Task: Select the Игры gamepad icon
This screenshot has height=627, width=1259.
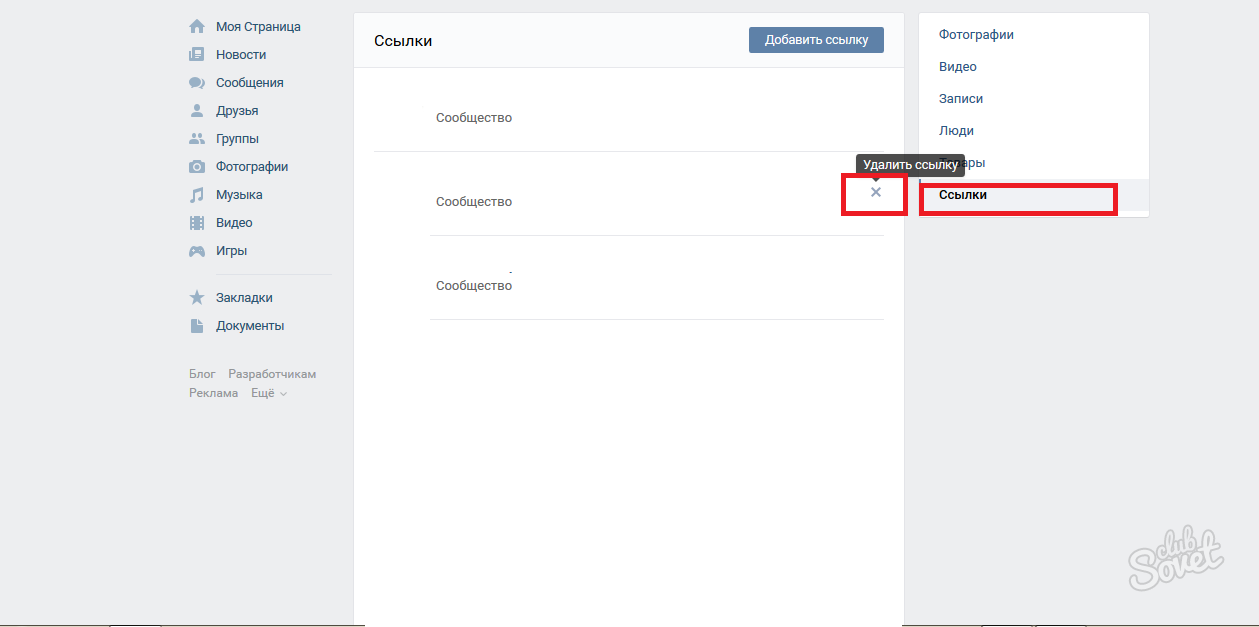Action: coord(197,251)
